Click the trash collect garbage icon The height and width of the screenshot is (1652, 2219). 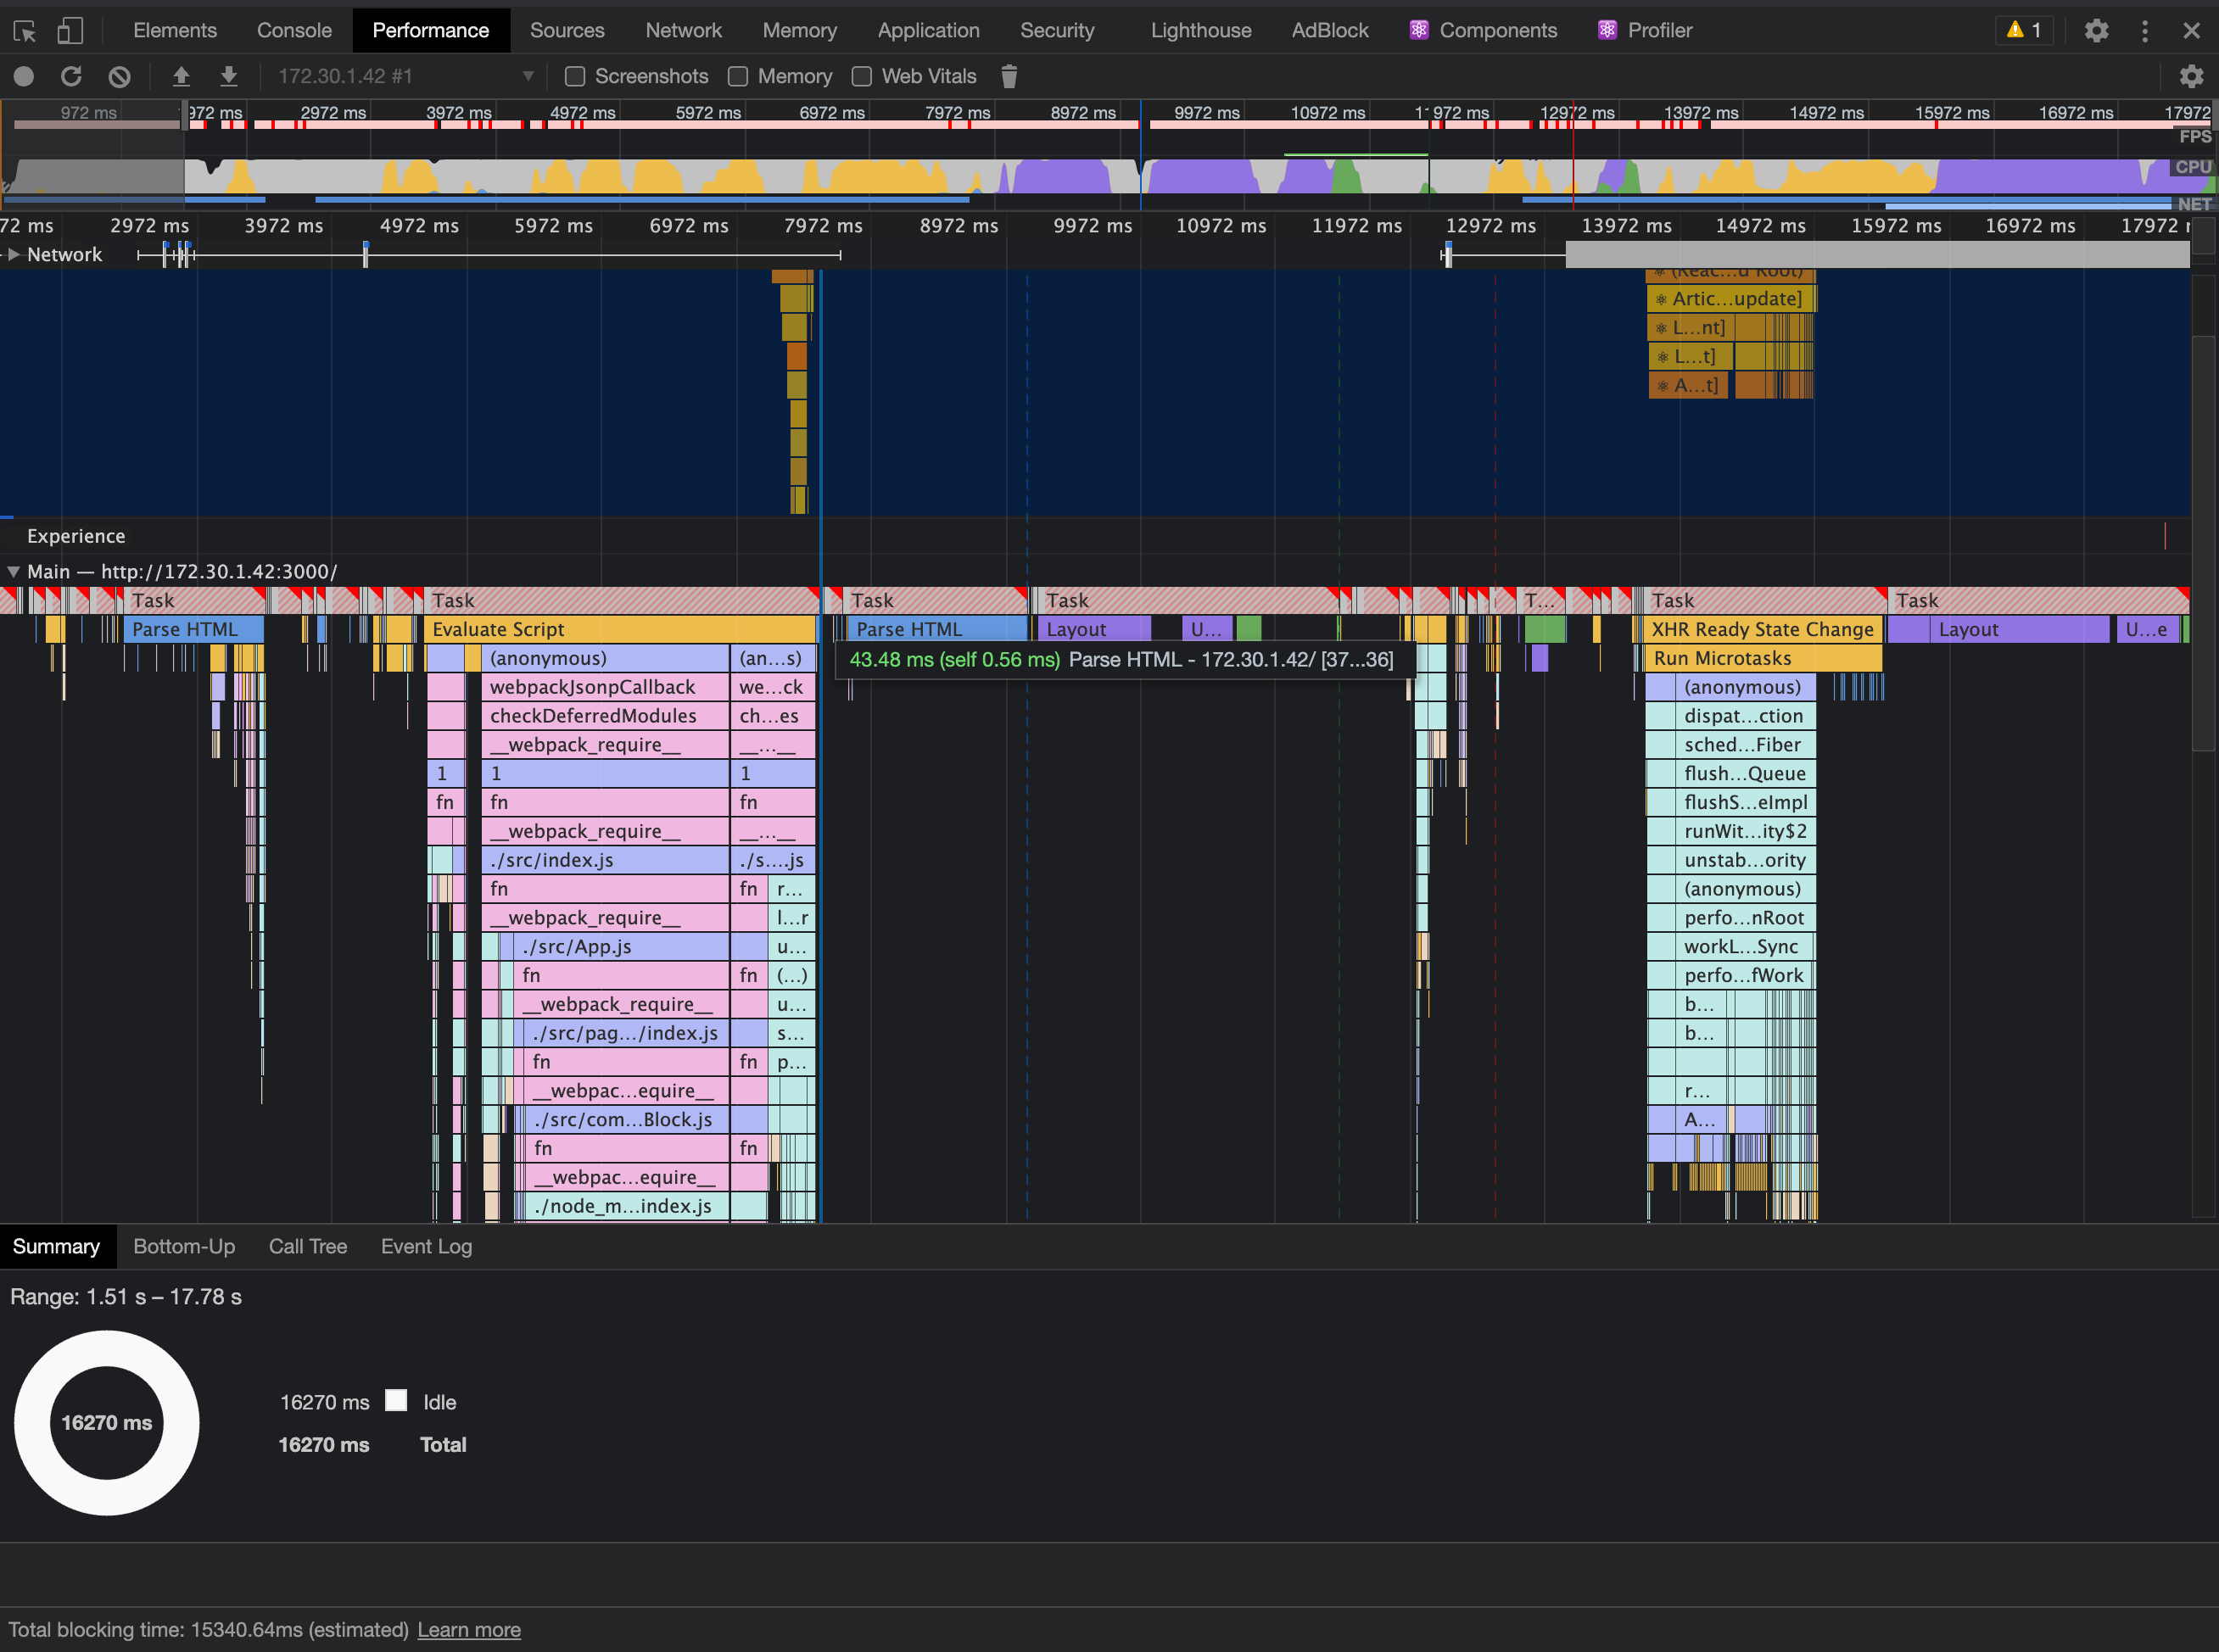coord(1009,76)
